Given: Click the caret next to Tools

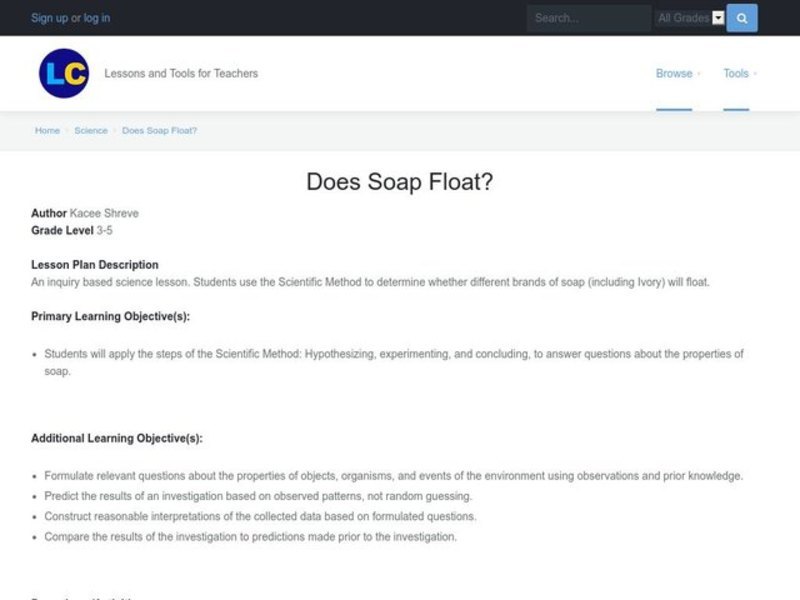Looking at the screenshot, I should pos(755,73).
